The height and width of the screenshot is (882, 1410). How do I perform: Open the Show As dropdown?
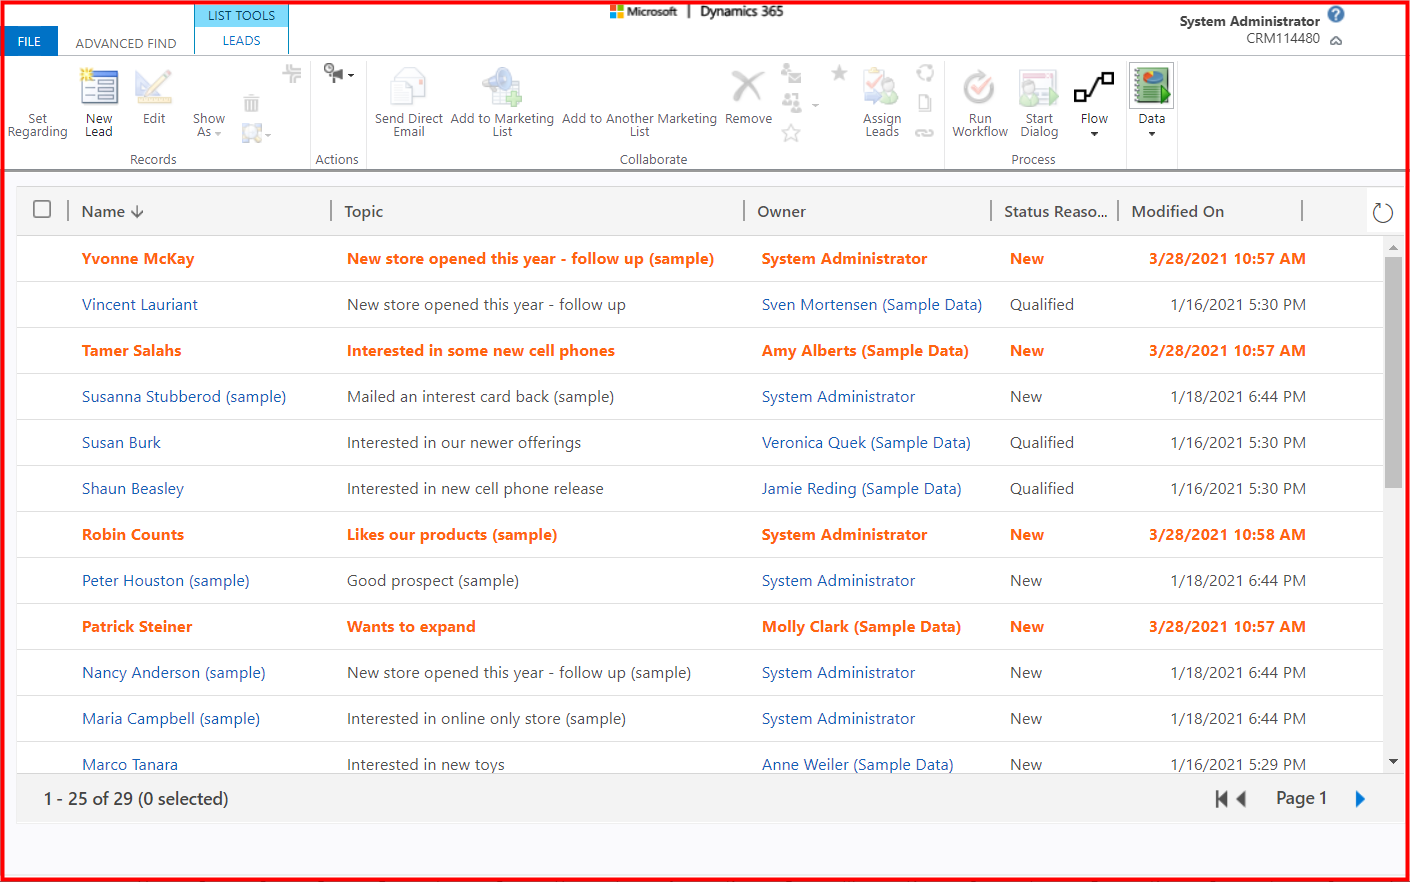[208, 125]
